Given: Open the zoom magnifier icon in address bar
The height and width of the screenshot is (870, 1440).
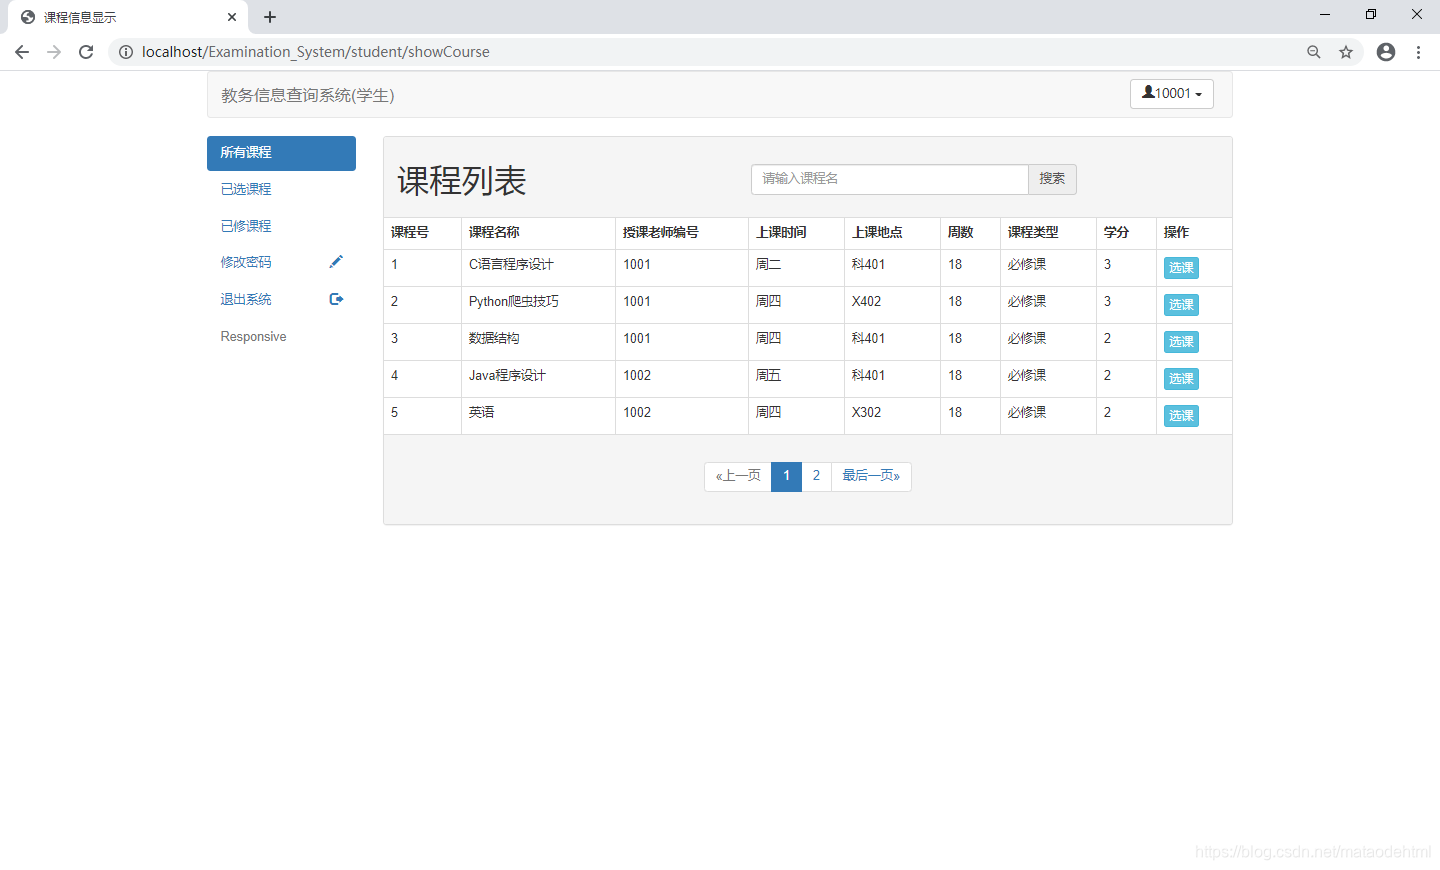Looking at the screenshot, I should point(1314,52).
